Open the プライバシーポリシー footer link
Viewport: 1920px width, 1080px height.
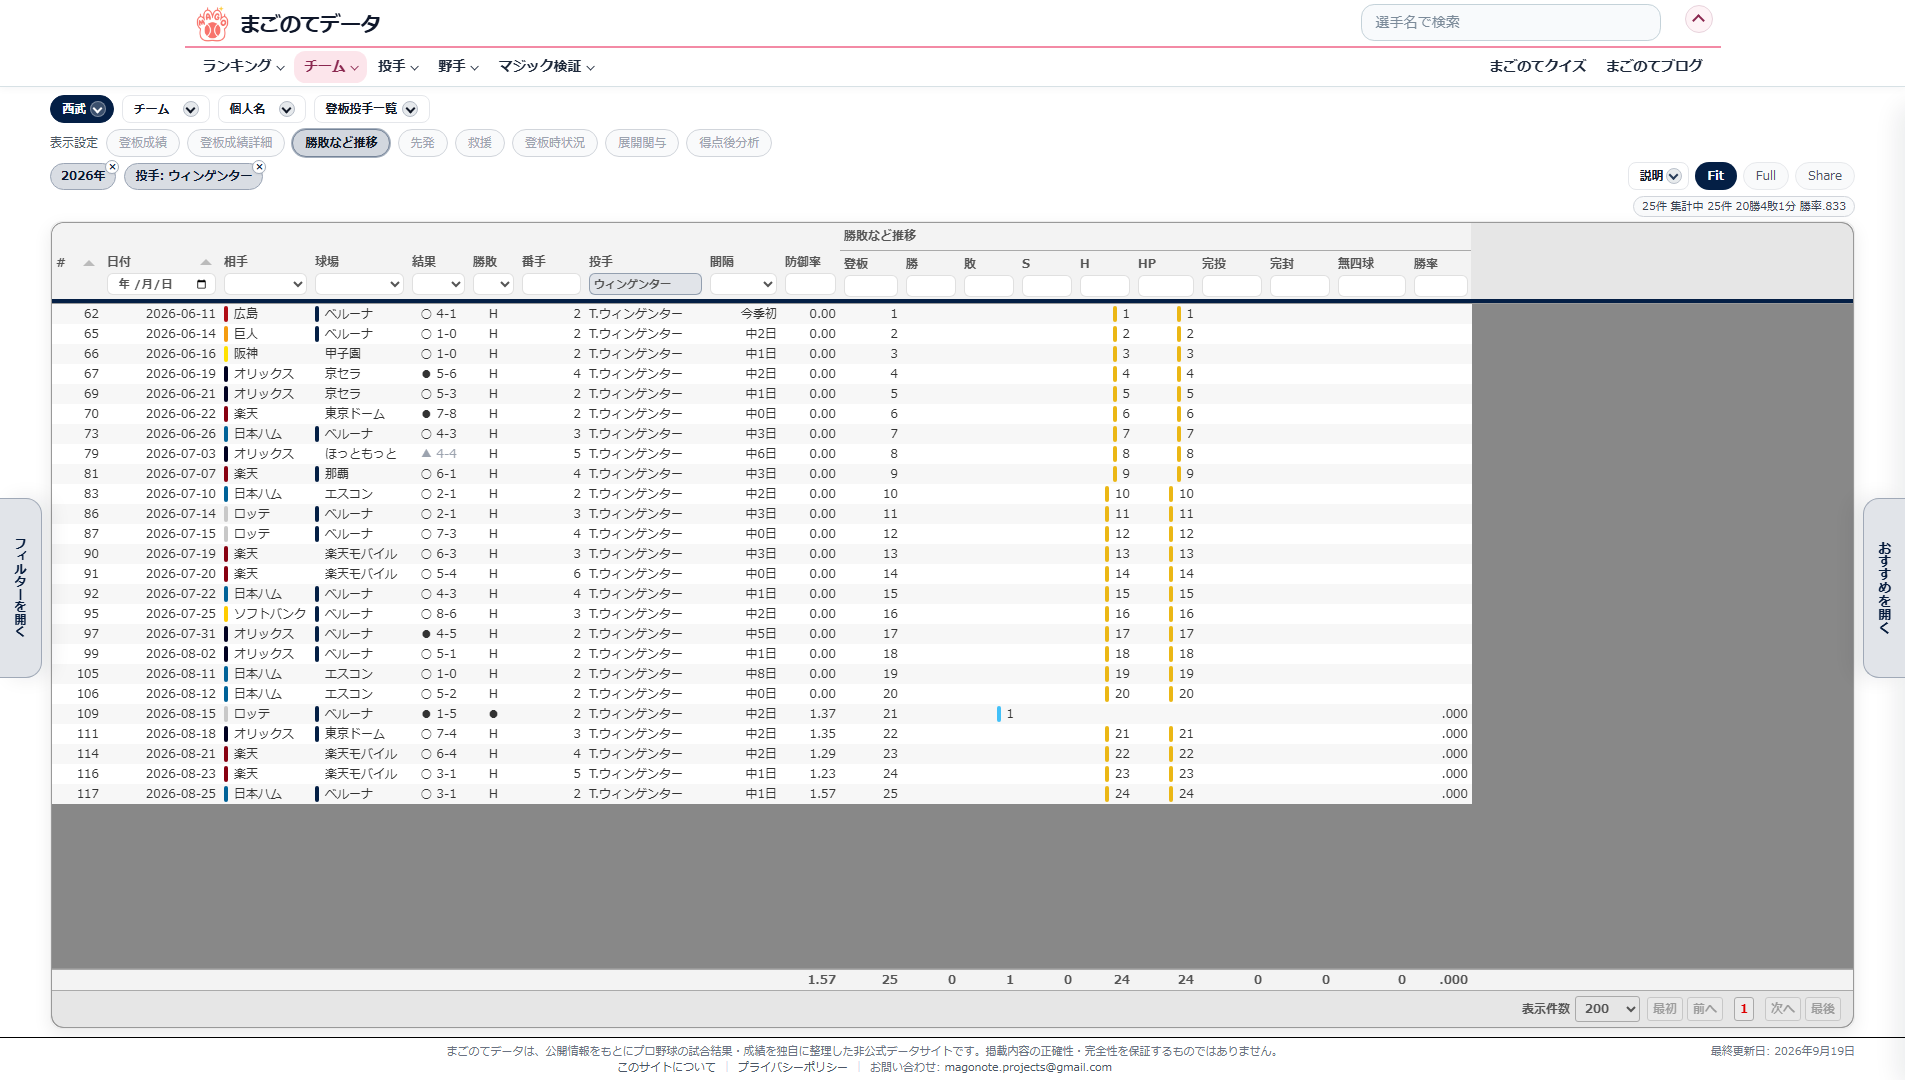click(x=792, y=1067)
